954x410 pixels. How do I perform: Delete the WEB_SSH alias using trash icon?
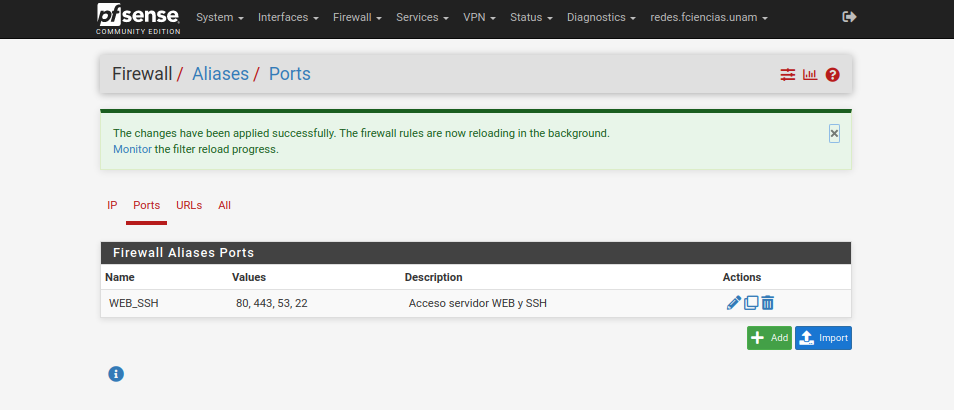pos(768,303)
